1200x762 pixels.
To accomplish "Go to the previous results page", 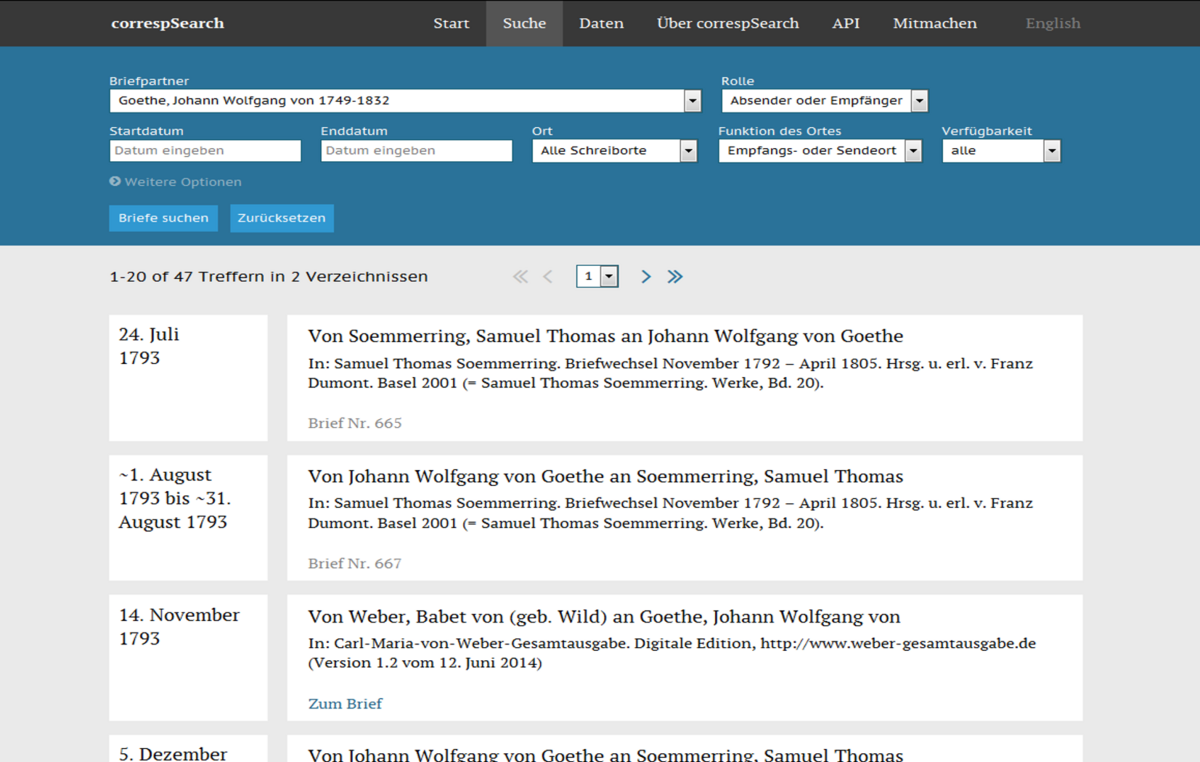I will tap(548, 277).
